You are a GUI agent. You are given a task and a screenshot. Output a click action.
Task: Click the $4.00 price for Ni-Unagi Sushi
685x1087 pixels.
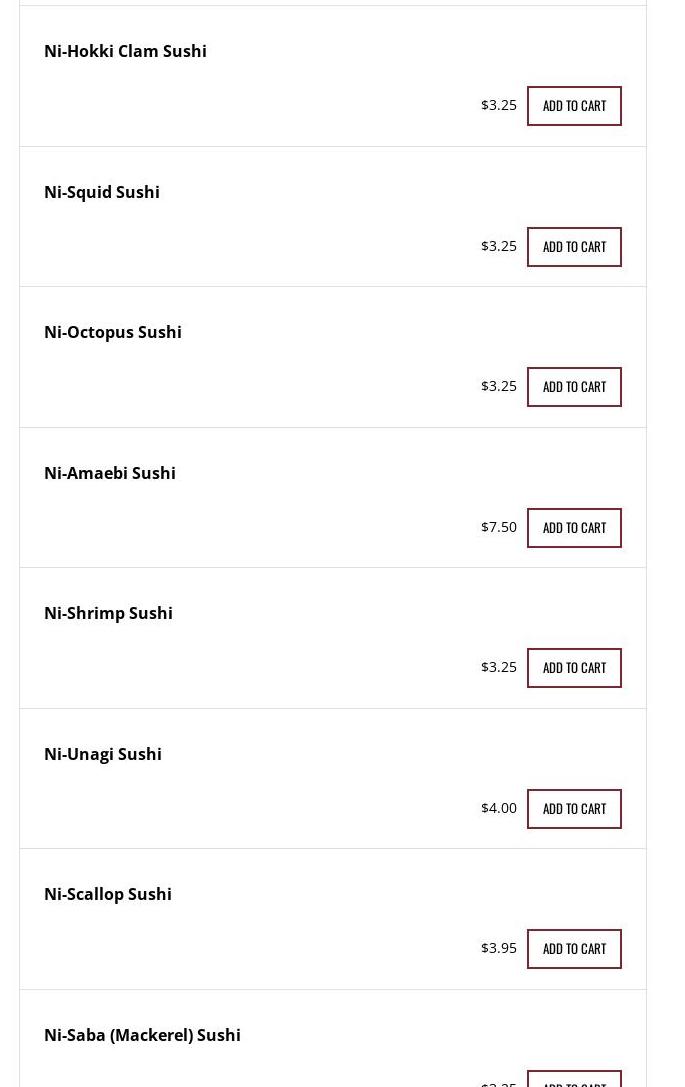pos(499,808)
